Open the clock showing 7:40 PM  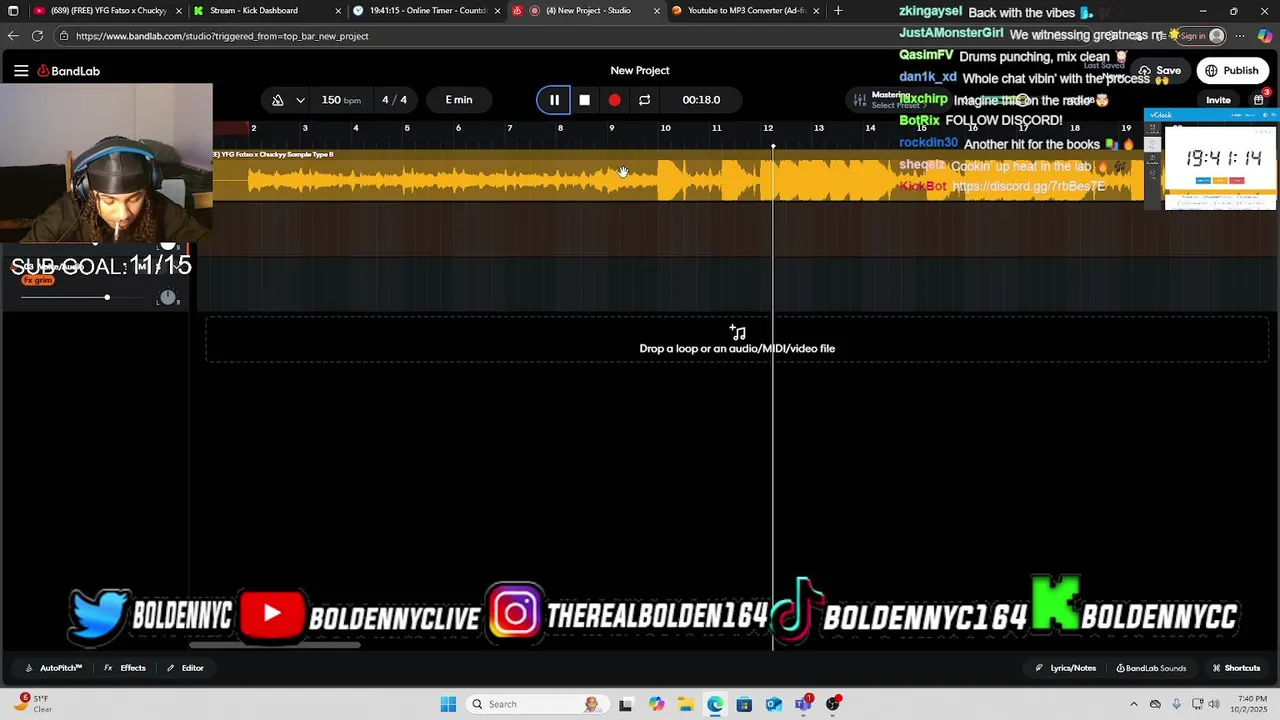[1251, 704]
